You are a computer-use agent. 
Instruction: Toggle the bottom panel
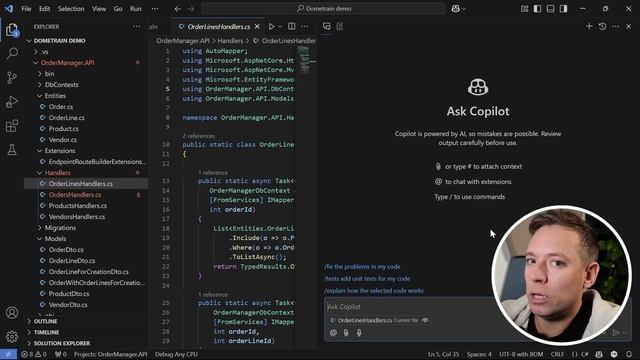click(551, 9)
